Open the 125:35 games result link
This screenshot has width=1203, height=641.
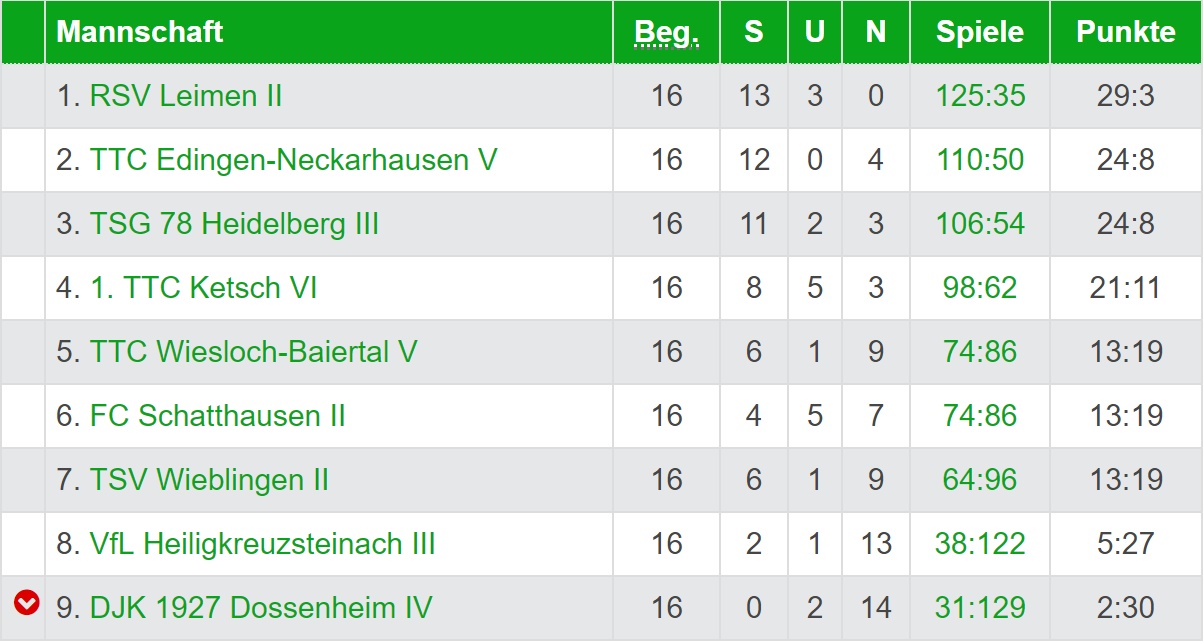click(x=980, y=96)
